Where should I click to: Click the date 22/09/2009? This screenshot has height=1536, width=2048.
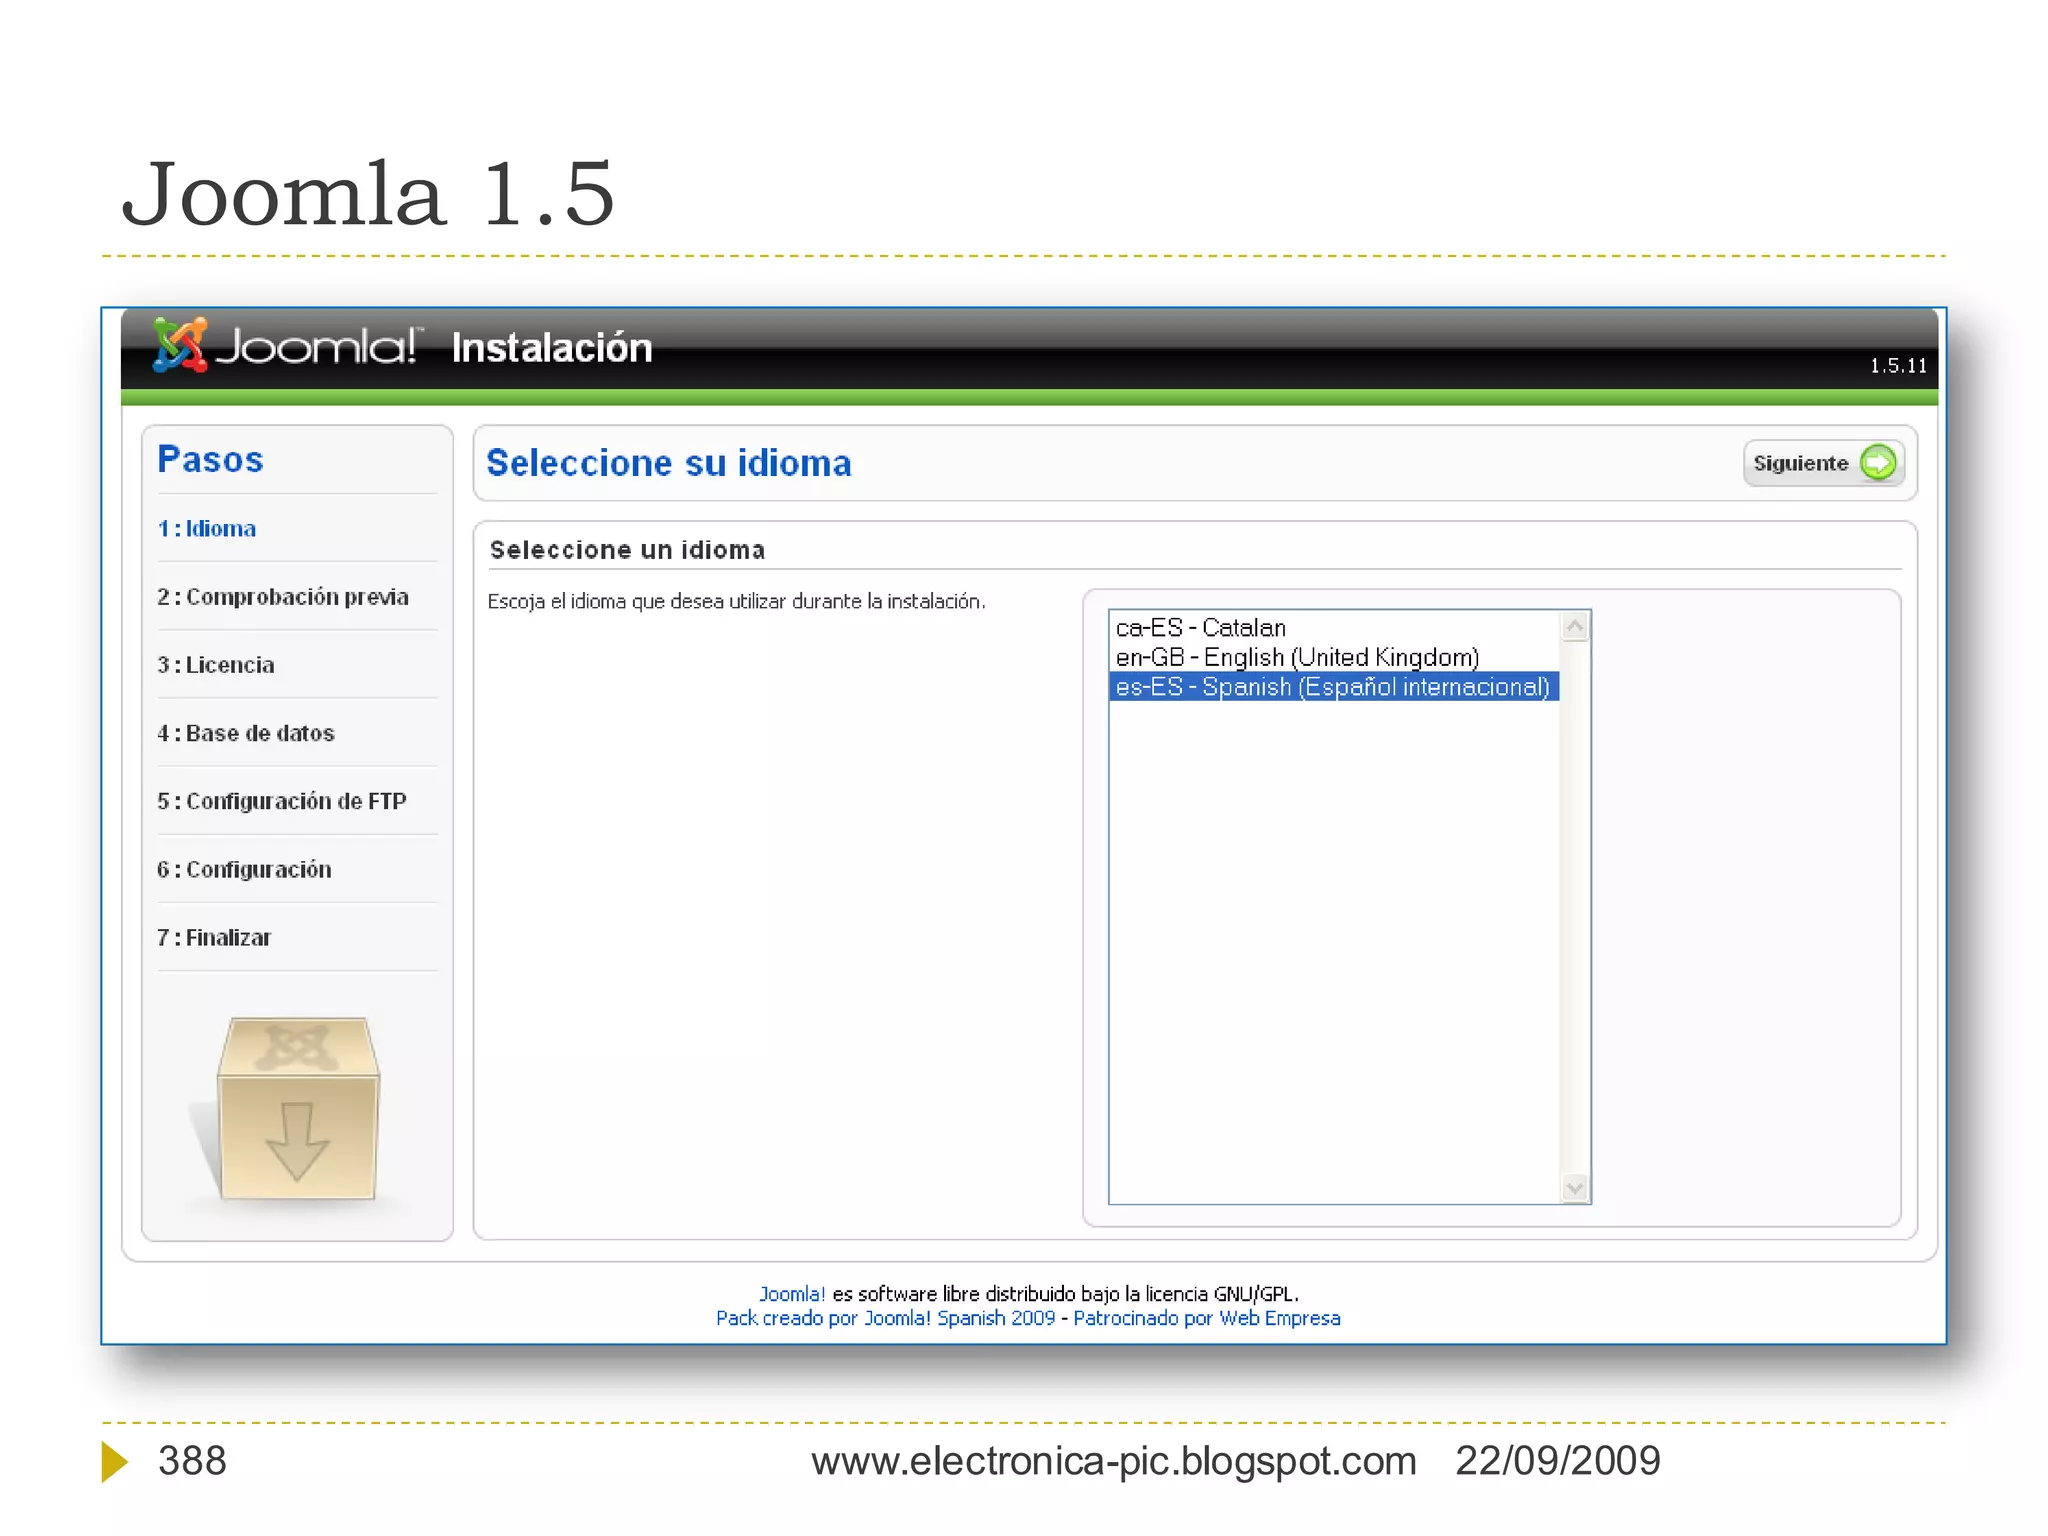click(1558, 1461)
